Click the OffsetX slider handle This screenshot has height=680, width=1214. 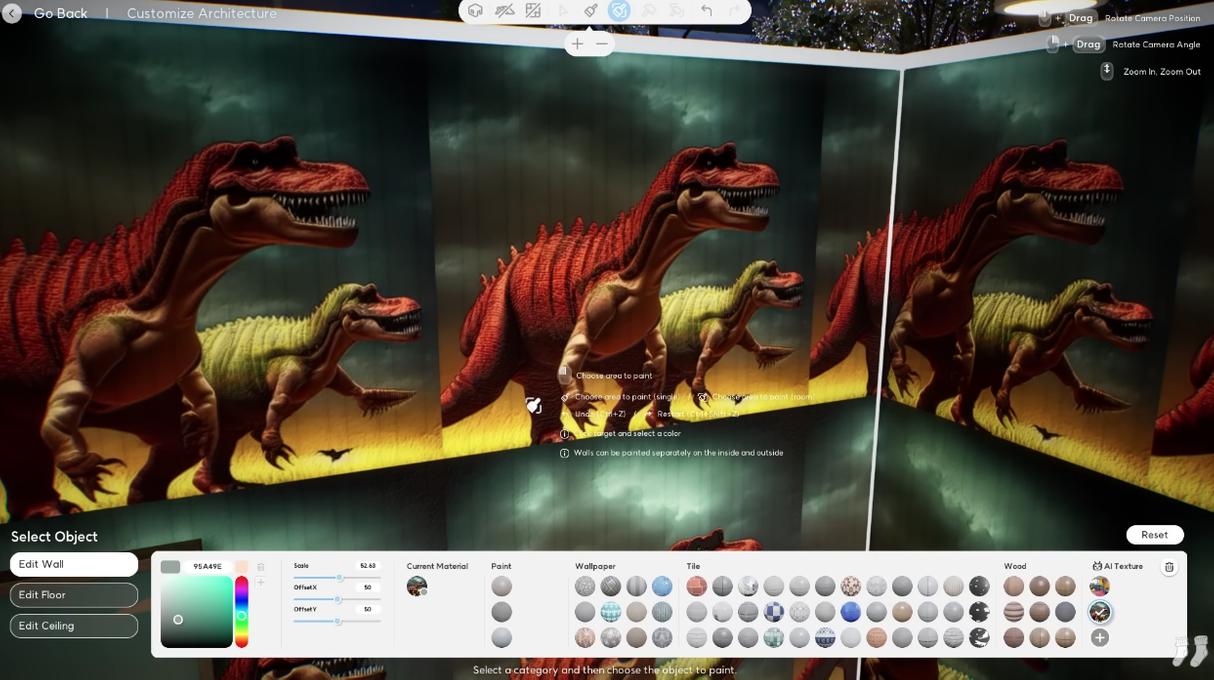[338, 599]
